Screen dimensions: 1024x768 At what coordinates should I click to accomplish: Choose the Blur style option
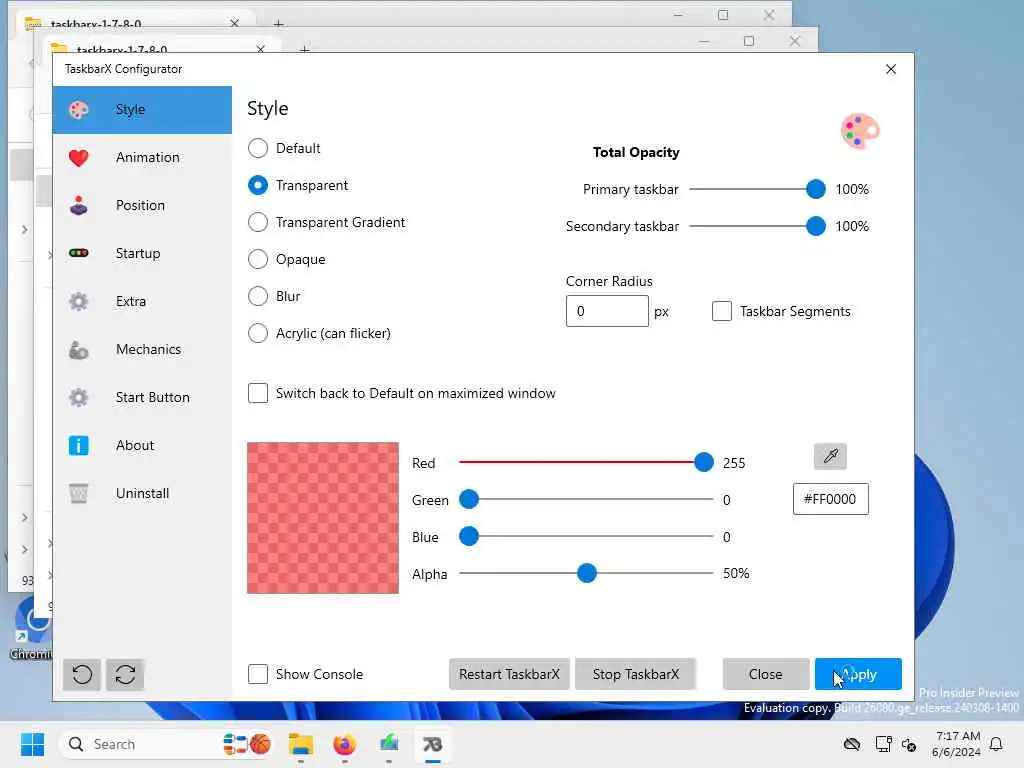coord(258,296)
